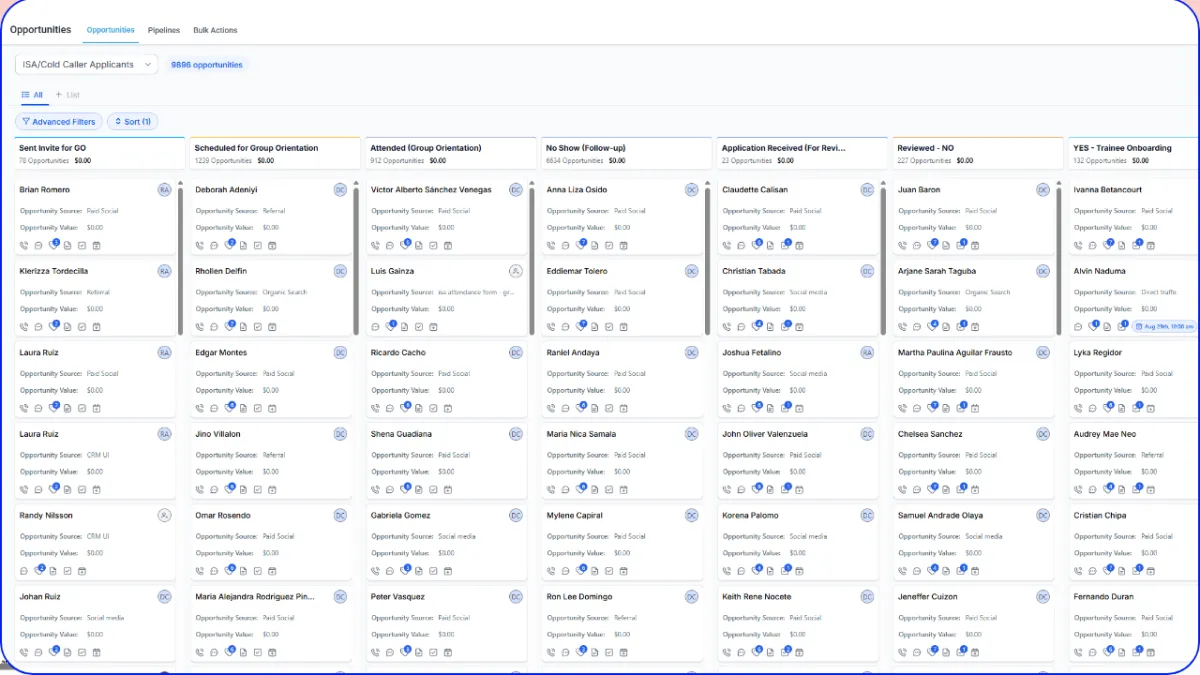Open Martha Paulina Aguilar Frausto card
1200x675 pixels.
974,379
